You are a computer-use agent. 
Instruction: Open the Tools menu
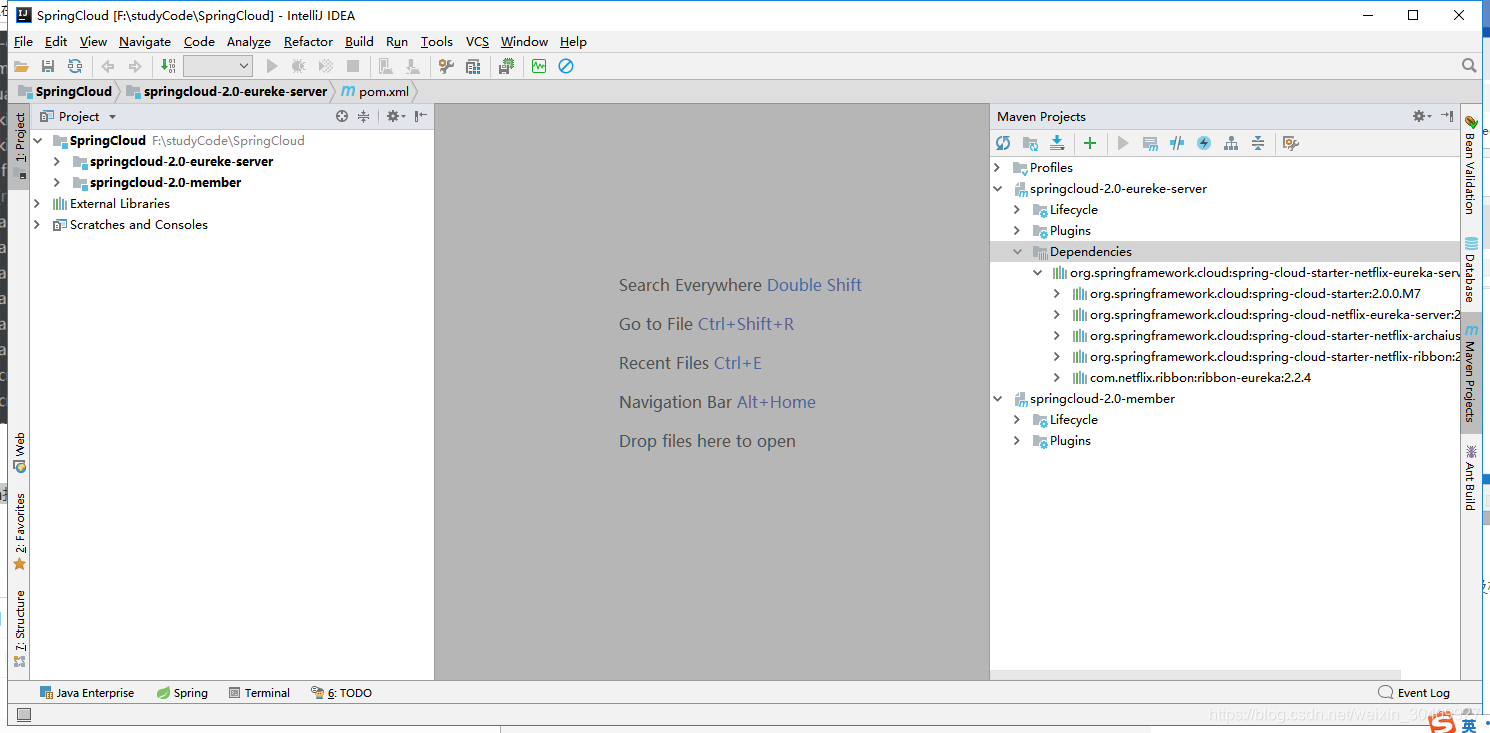[x=437, y=42]
